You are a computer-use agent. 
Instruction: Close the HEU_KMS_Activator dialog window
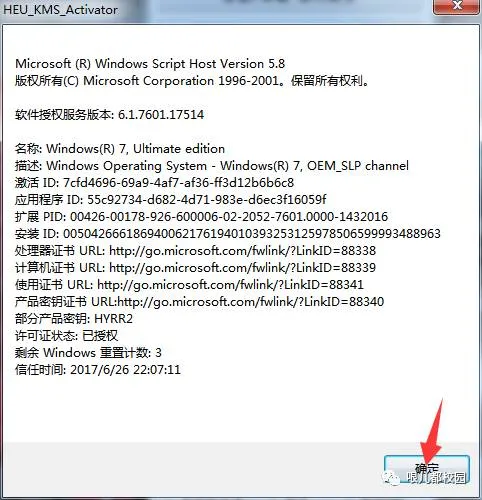[457, 6]
